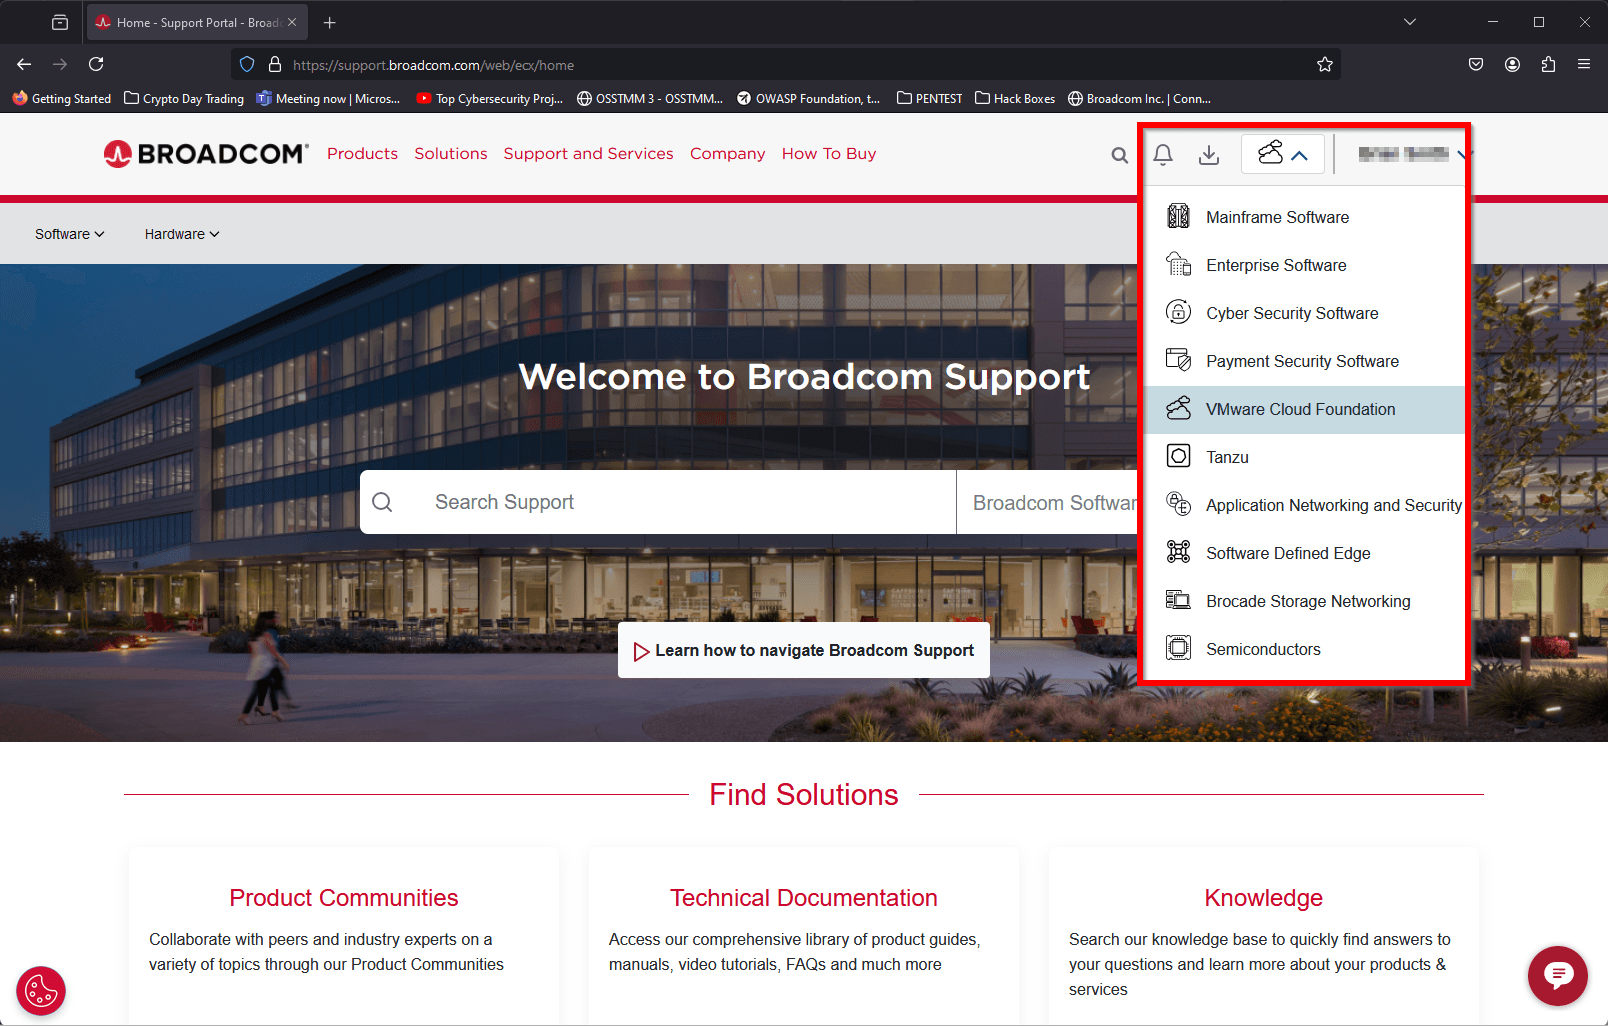Collapse the cloud division selector dropdown

click(x=1283, y=154)
